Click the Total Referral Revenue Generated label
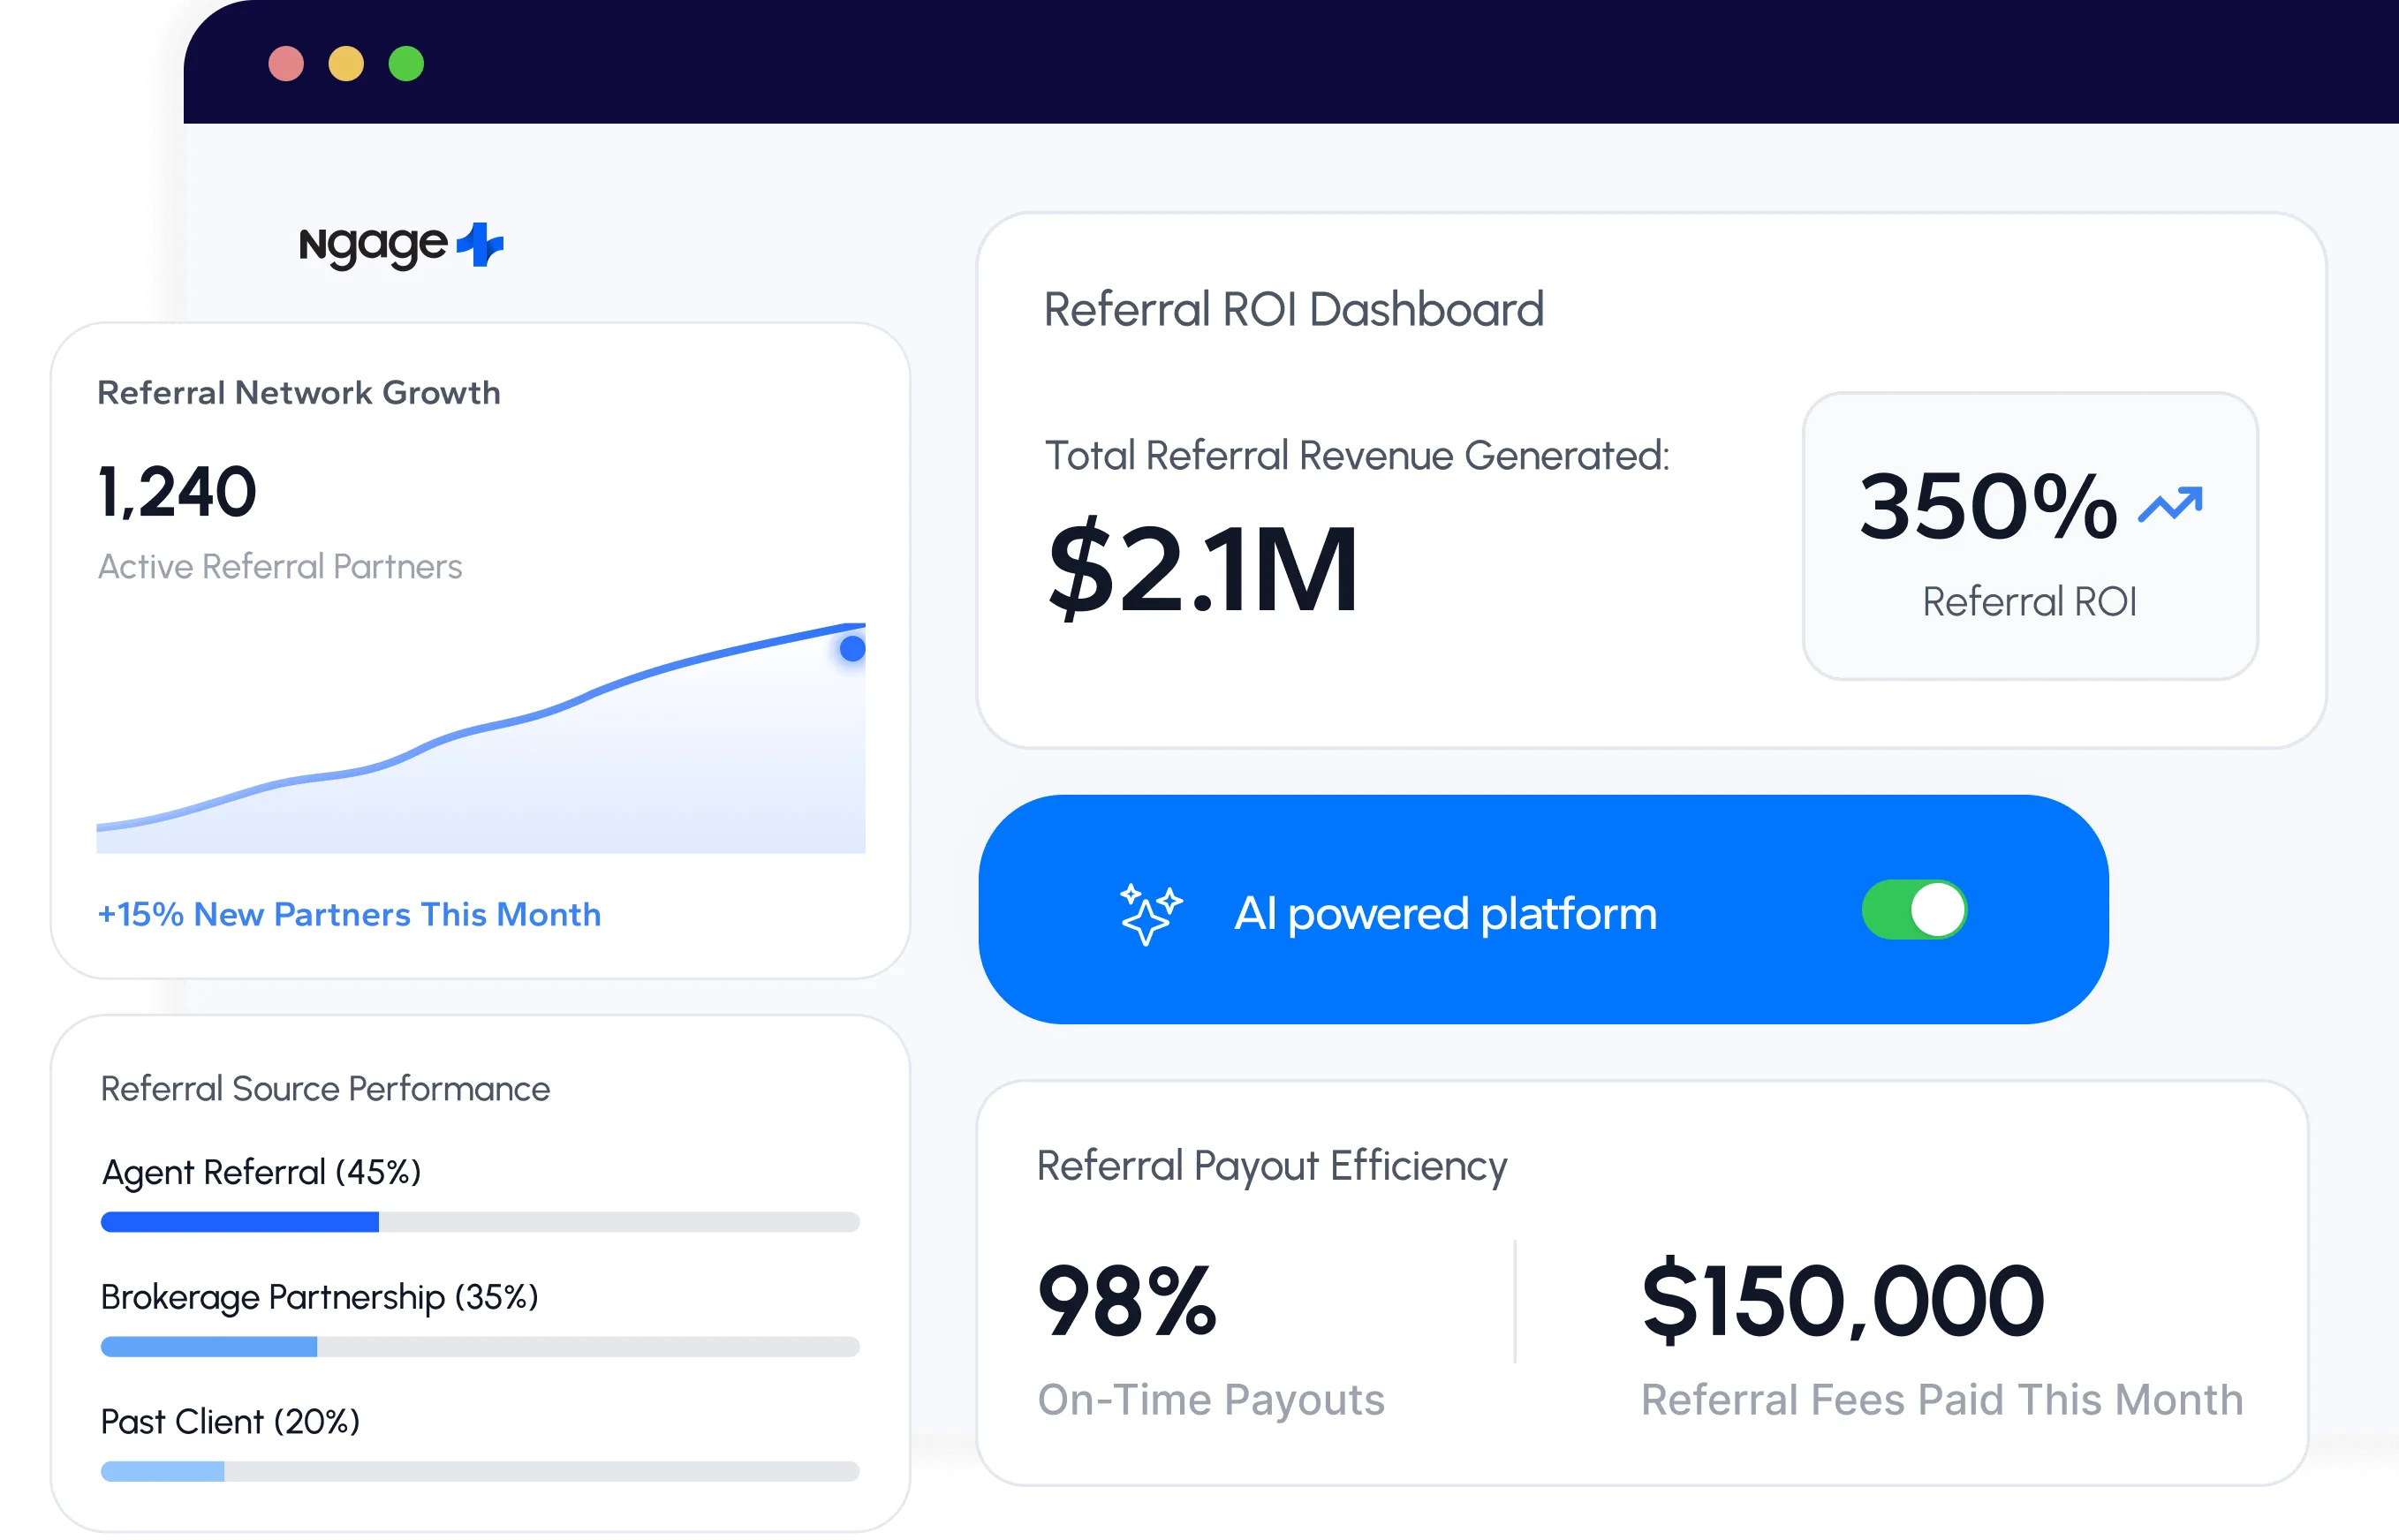The height and width of the screenshot is (1540, 2399). click(1357, 456)
